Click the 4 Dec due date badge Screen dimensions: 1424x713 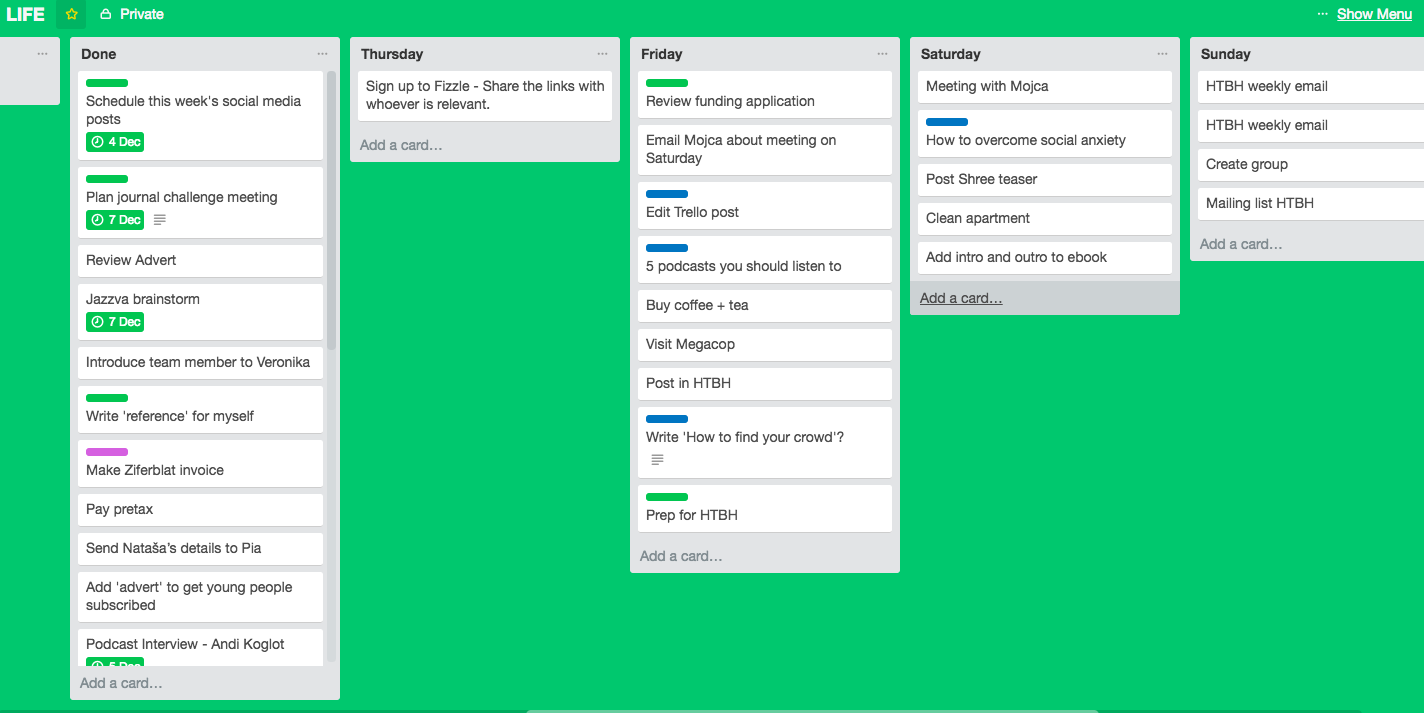tap(115, 142)
